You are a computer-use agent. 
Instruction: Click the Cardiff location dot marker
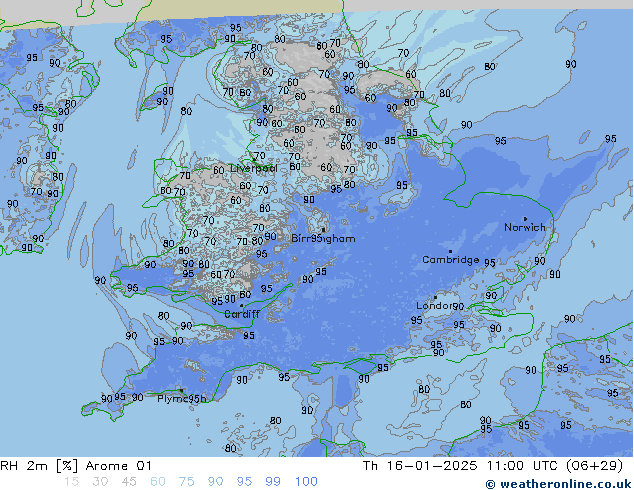click(x=241, y=306)
